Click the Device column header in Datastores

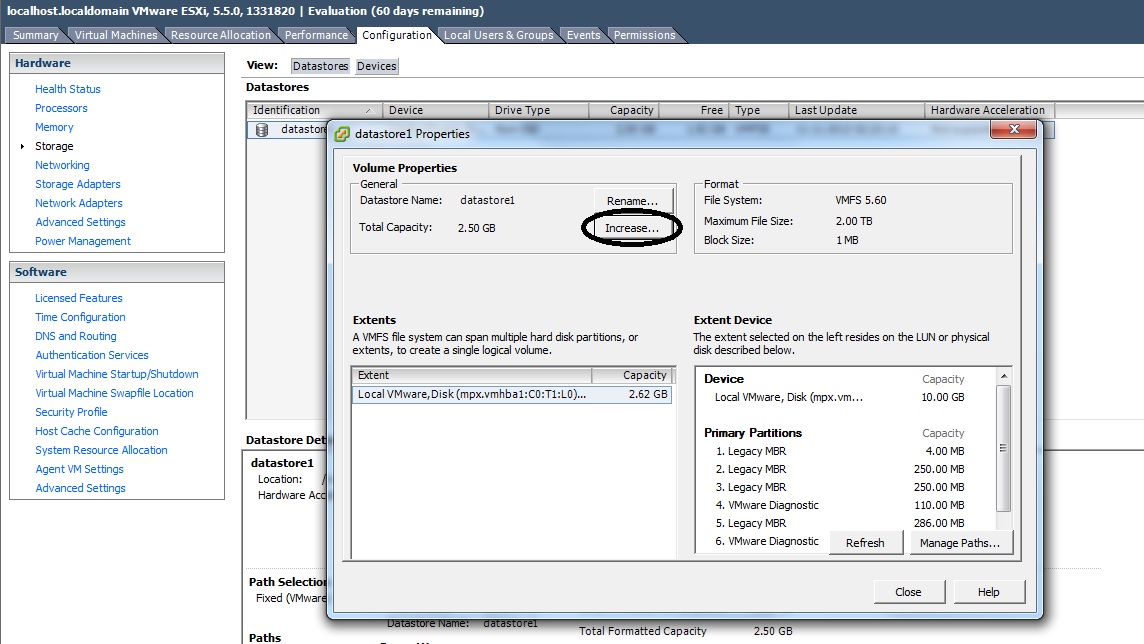tap(436, 110)
